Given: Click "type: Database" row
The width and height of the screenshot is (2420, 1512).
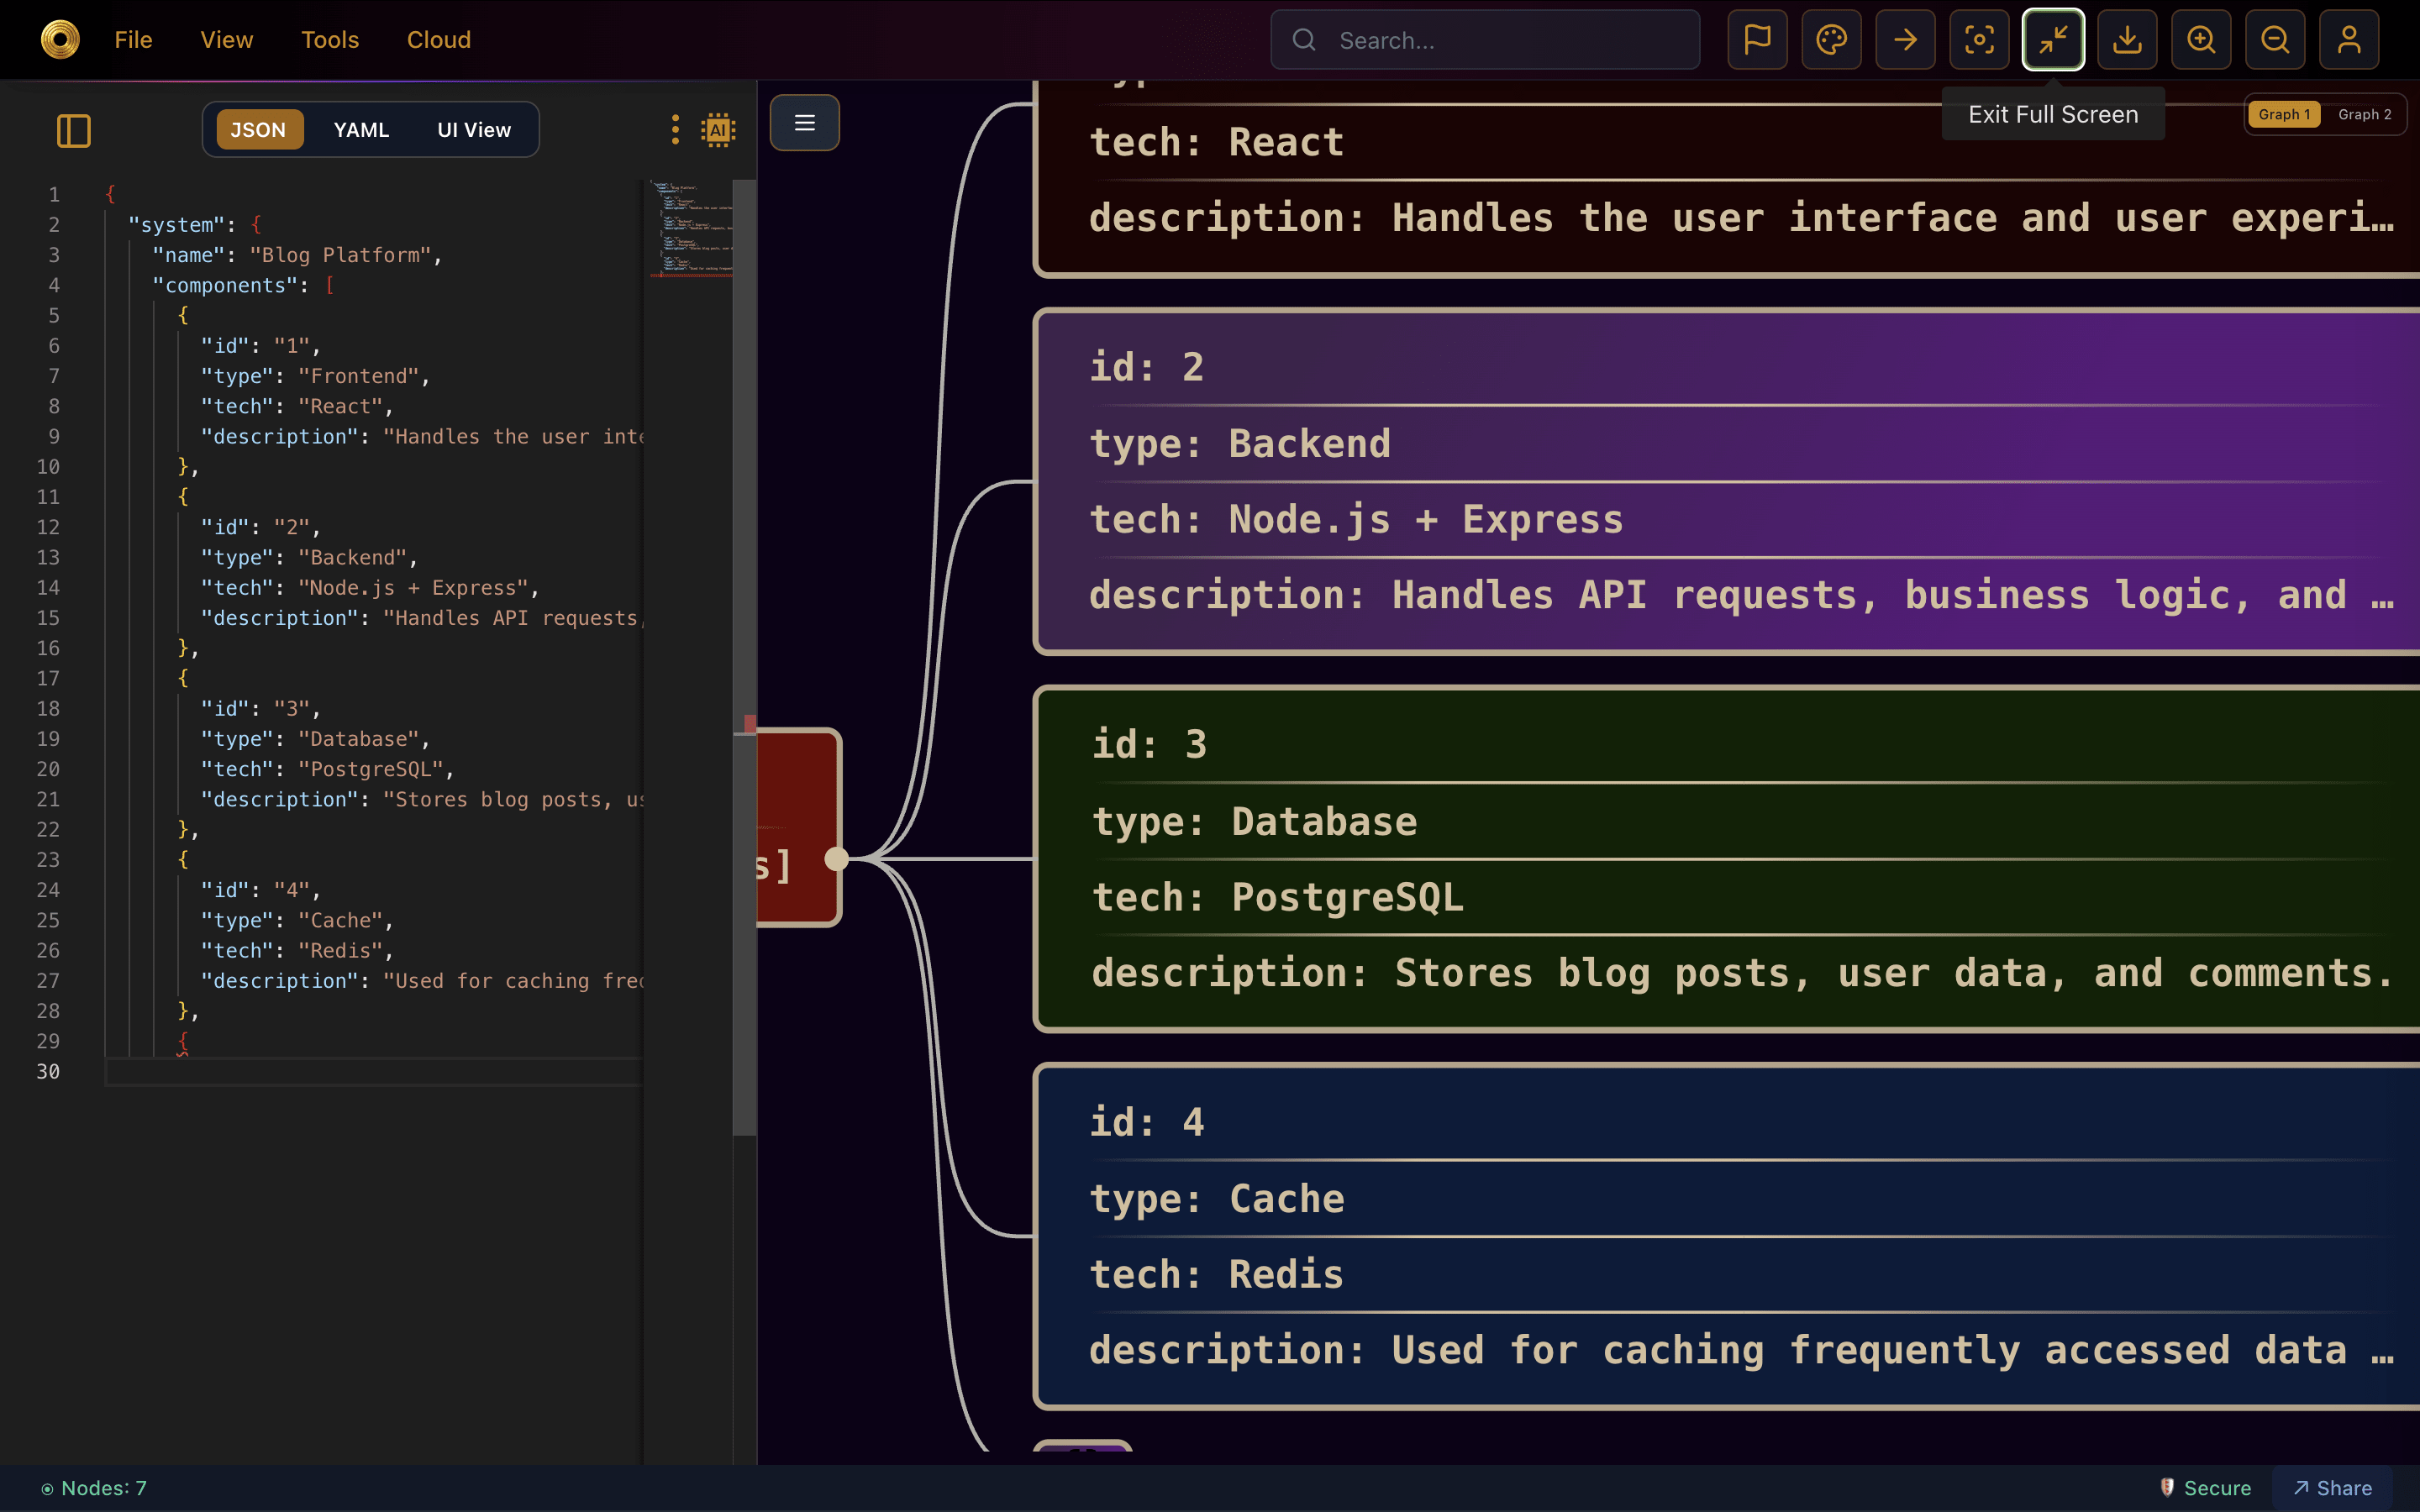Looking at the screenshot, I should coord(1254,821).
